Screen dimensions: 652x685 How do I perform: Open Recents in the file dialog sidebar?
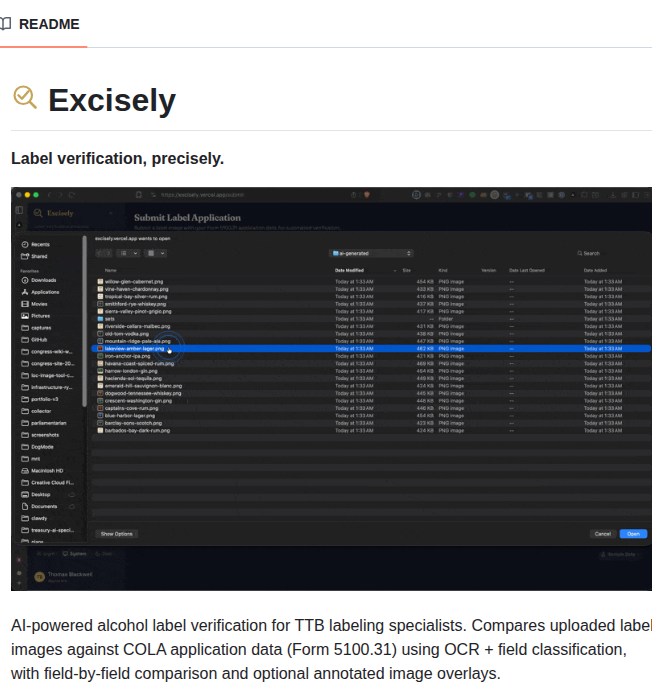(x=40, y=244)
